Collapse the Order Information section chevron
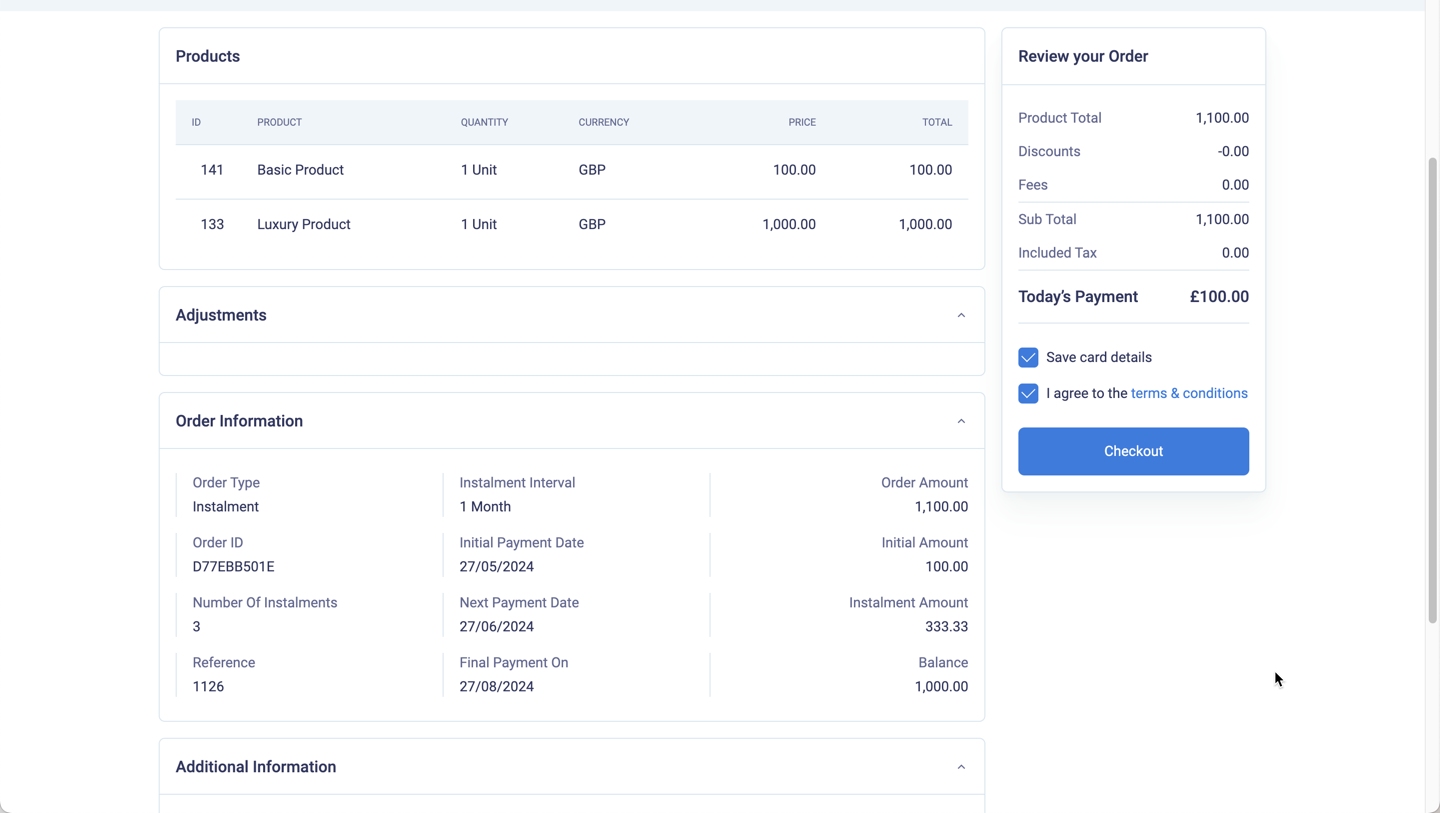Image resolution: width=1440 pixels, height=813 pixels. click(x=961, y=421)
